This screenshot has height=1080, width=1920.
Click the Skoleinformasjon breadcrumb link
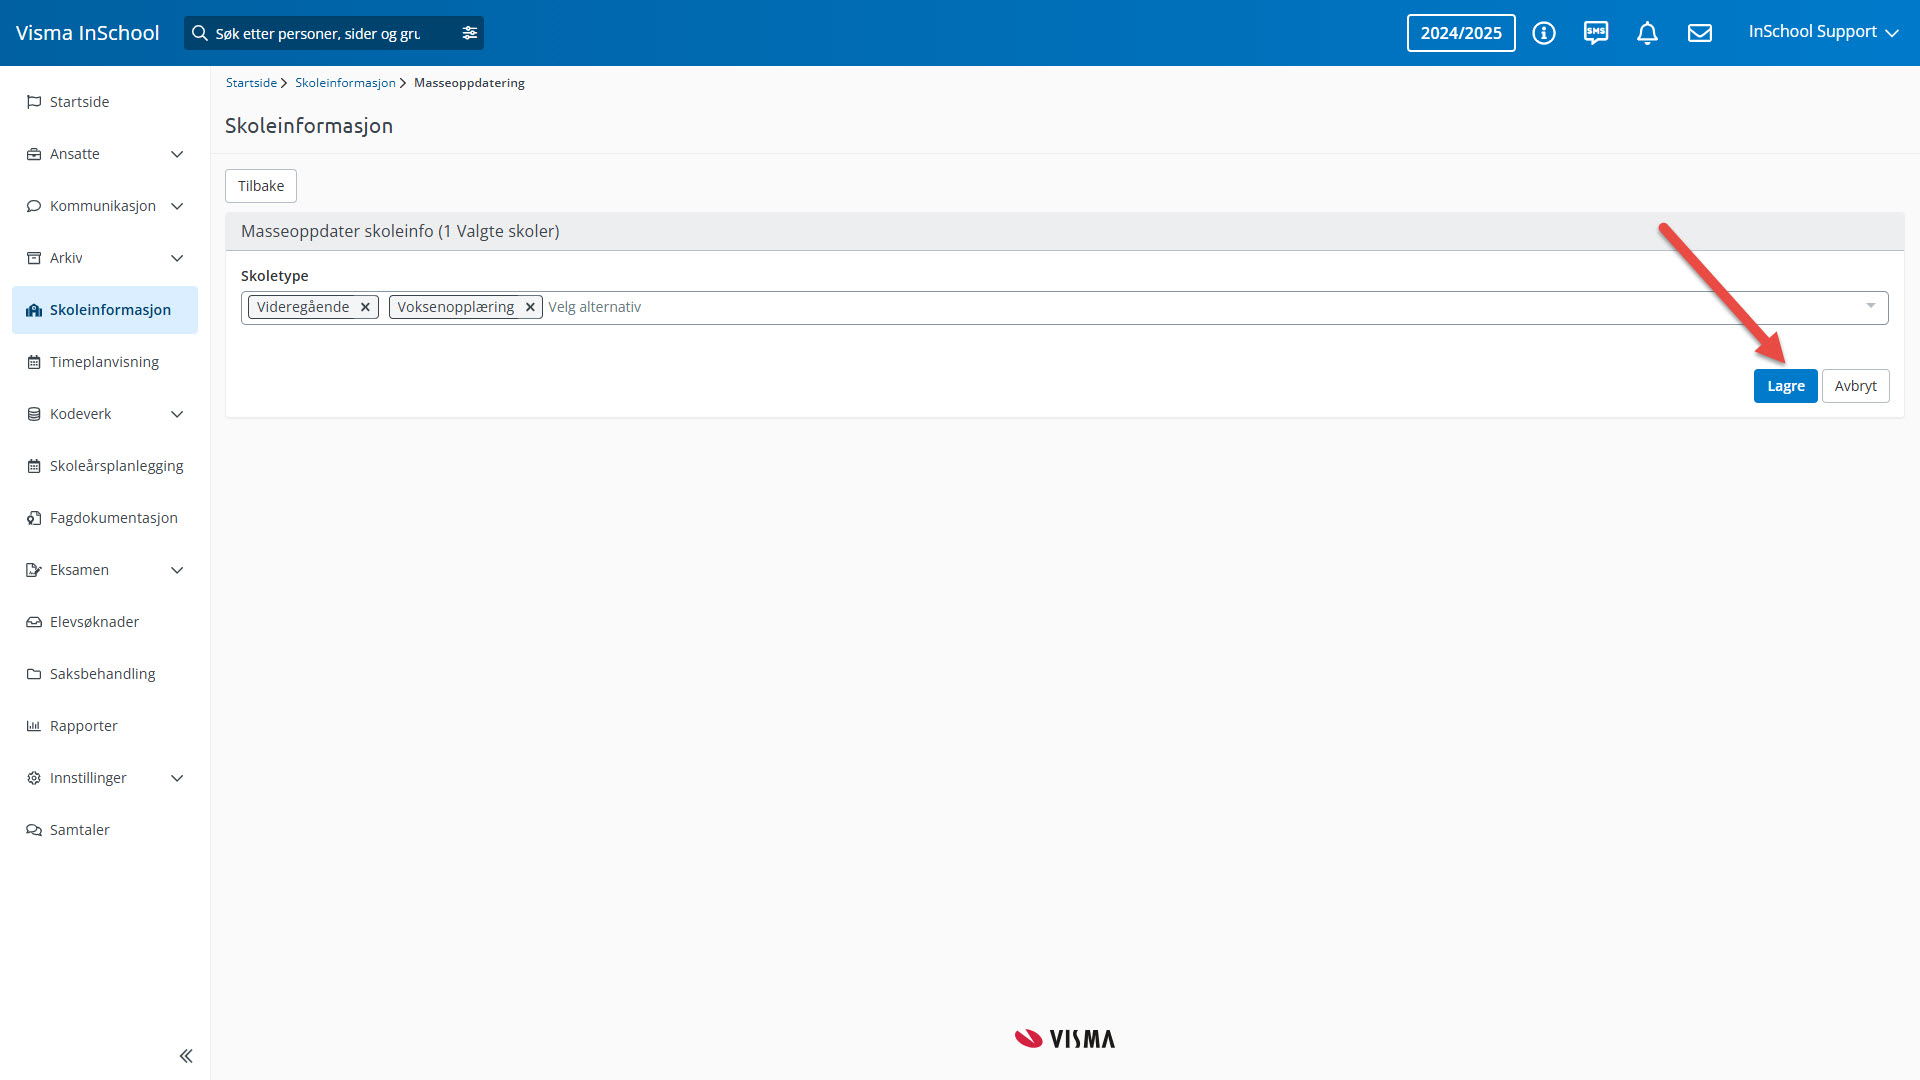(x=345, y=83)
